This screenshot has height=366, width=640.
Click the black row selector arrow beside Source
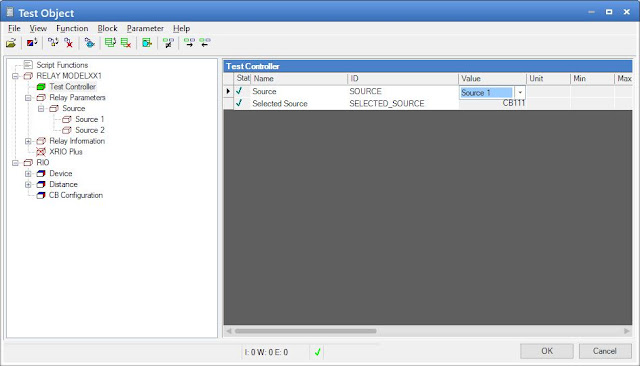pos(228,91)
